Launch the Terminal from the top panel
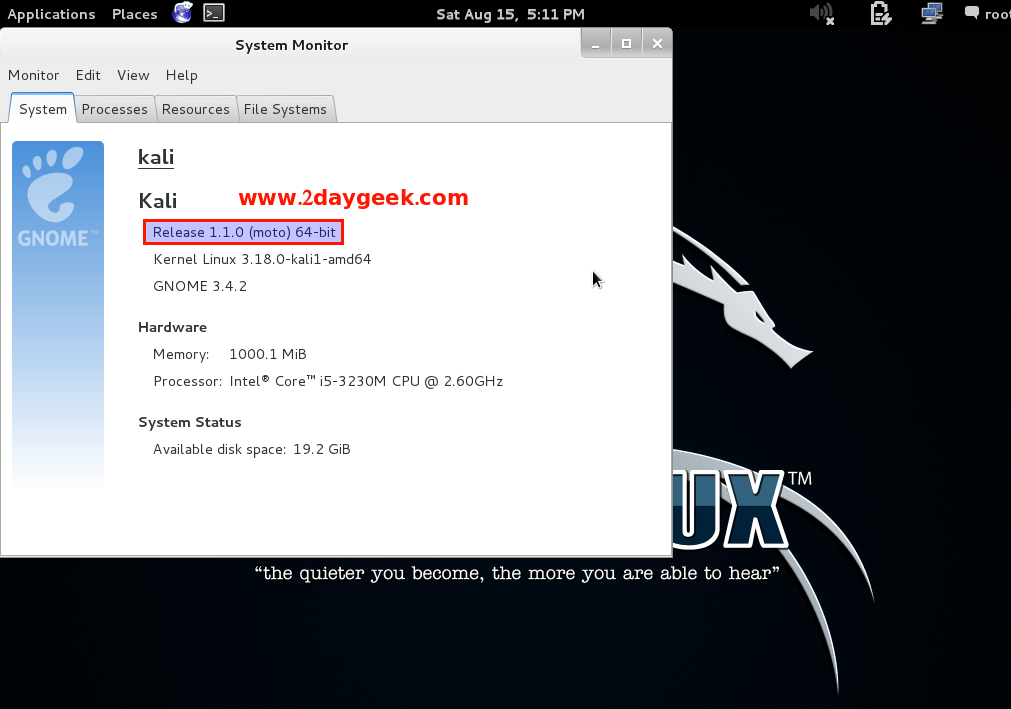 click(x=214, y=13)
